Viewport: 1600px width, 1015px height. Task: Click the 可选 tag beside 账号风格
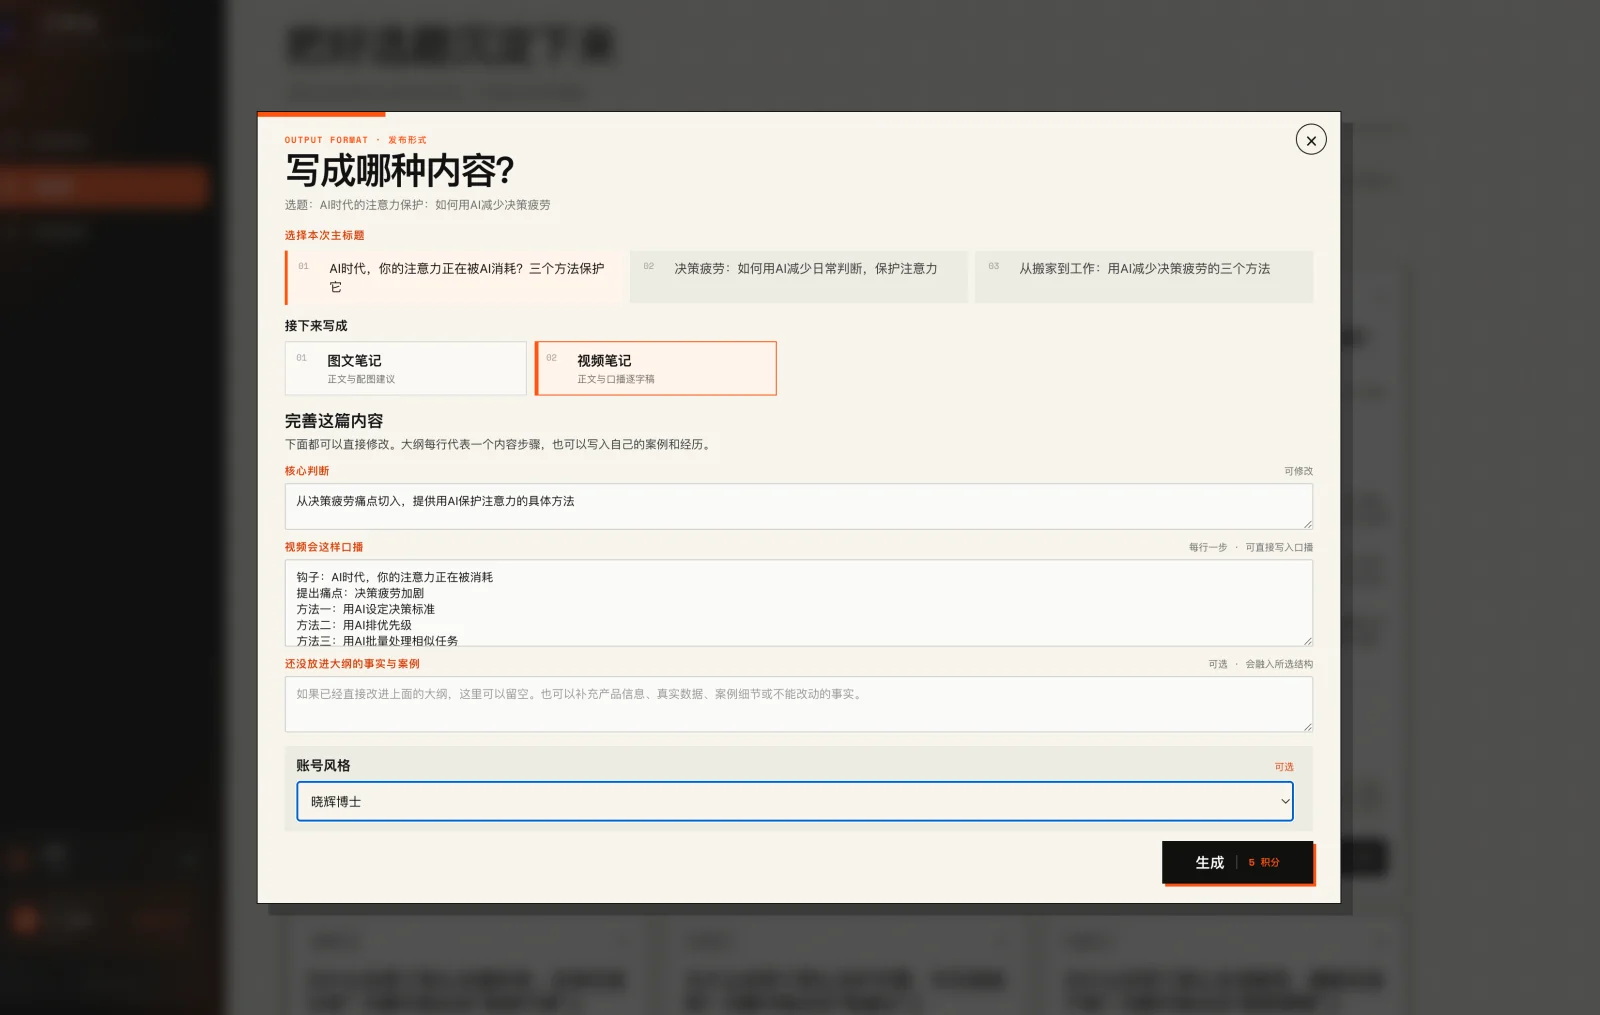1284,767
